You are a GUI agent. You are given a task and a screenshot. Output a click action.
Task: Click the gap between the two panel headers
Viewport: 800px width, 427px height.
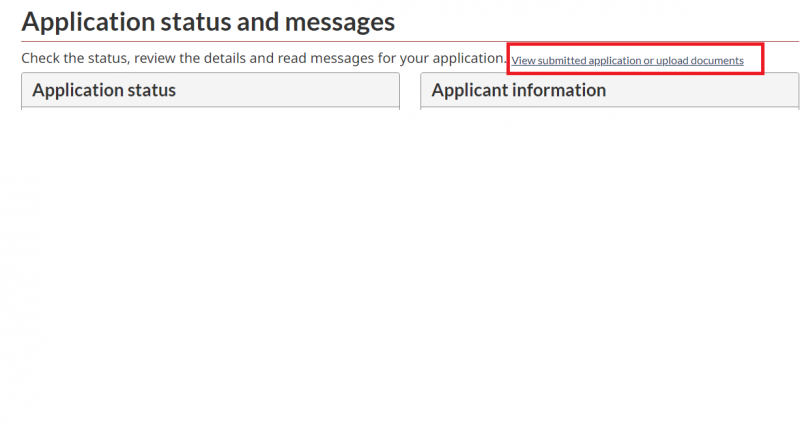[410, 91]
